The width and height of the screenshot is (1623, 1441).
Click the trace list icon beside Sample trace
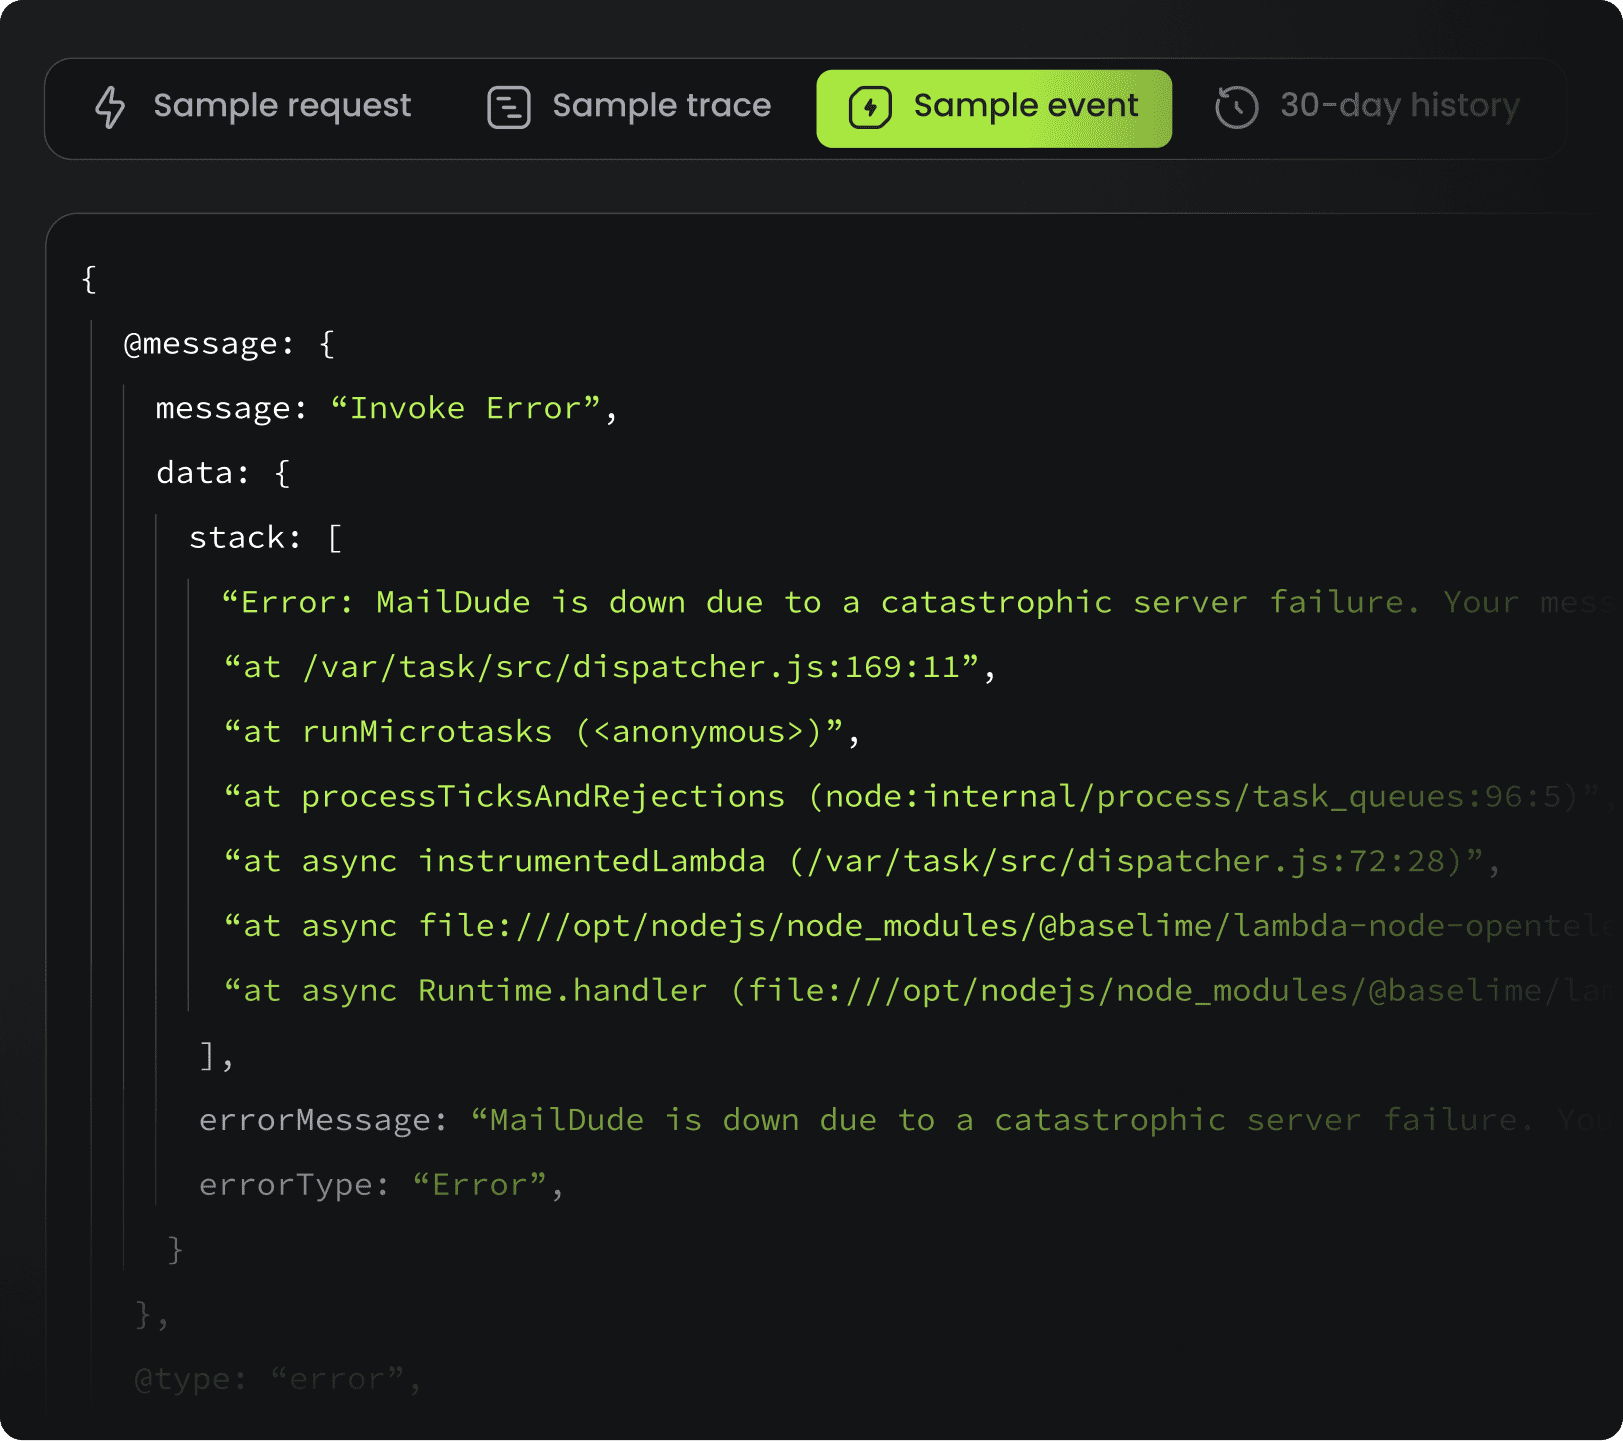click(508, 107)
